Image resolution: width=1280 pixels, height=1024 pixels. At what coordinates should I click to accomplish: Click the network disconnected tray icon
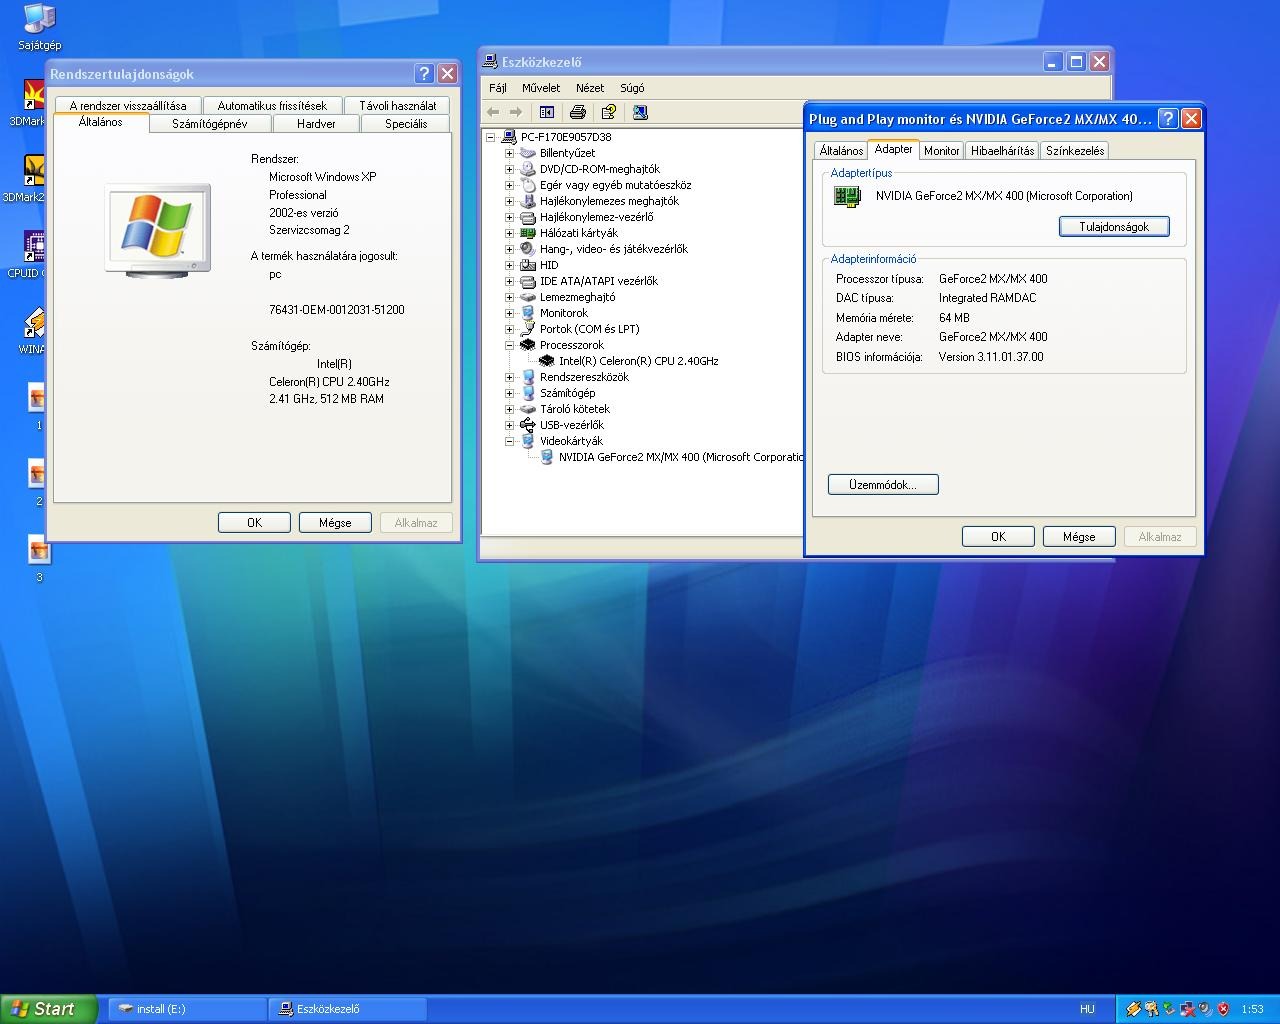pyautogui.click(x=1188, y=1010)
